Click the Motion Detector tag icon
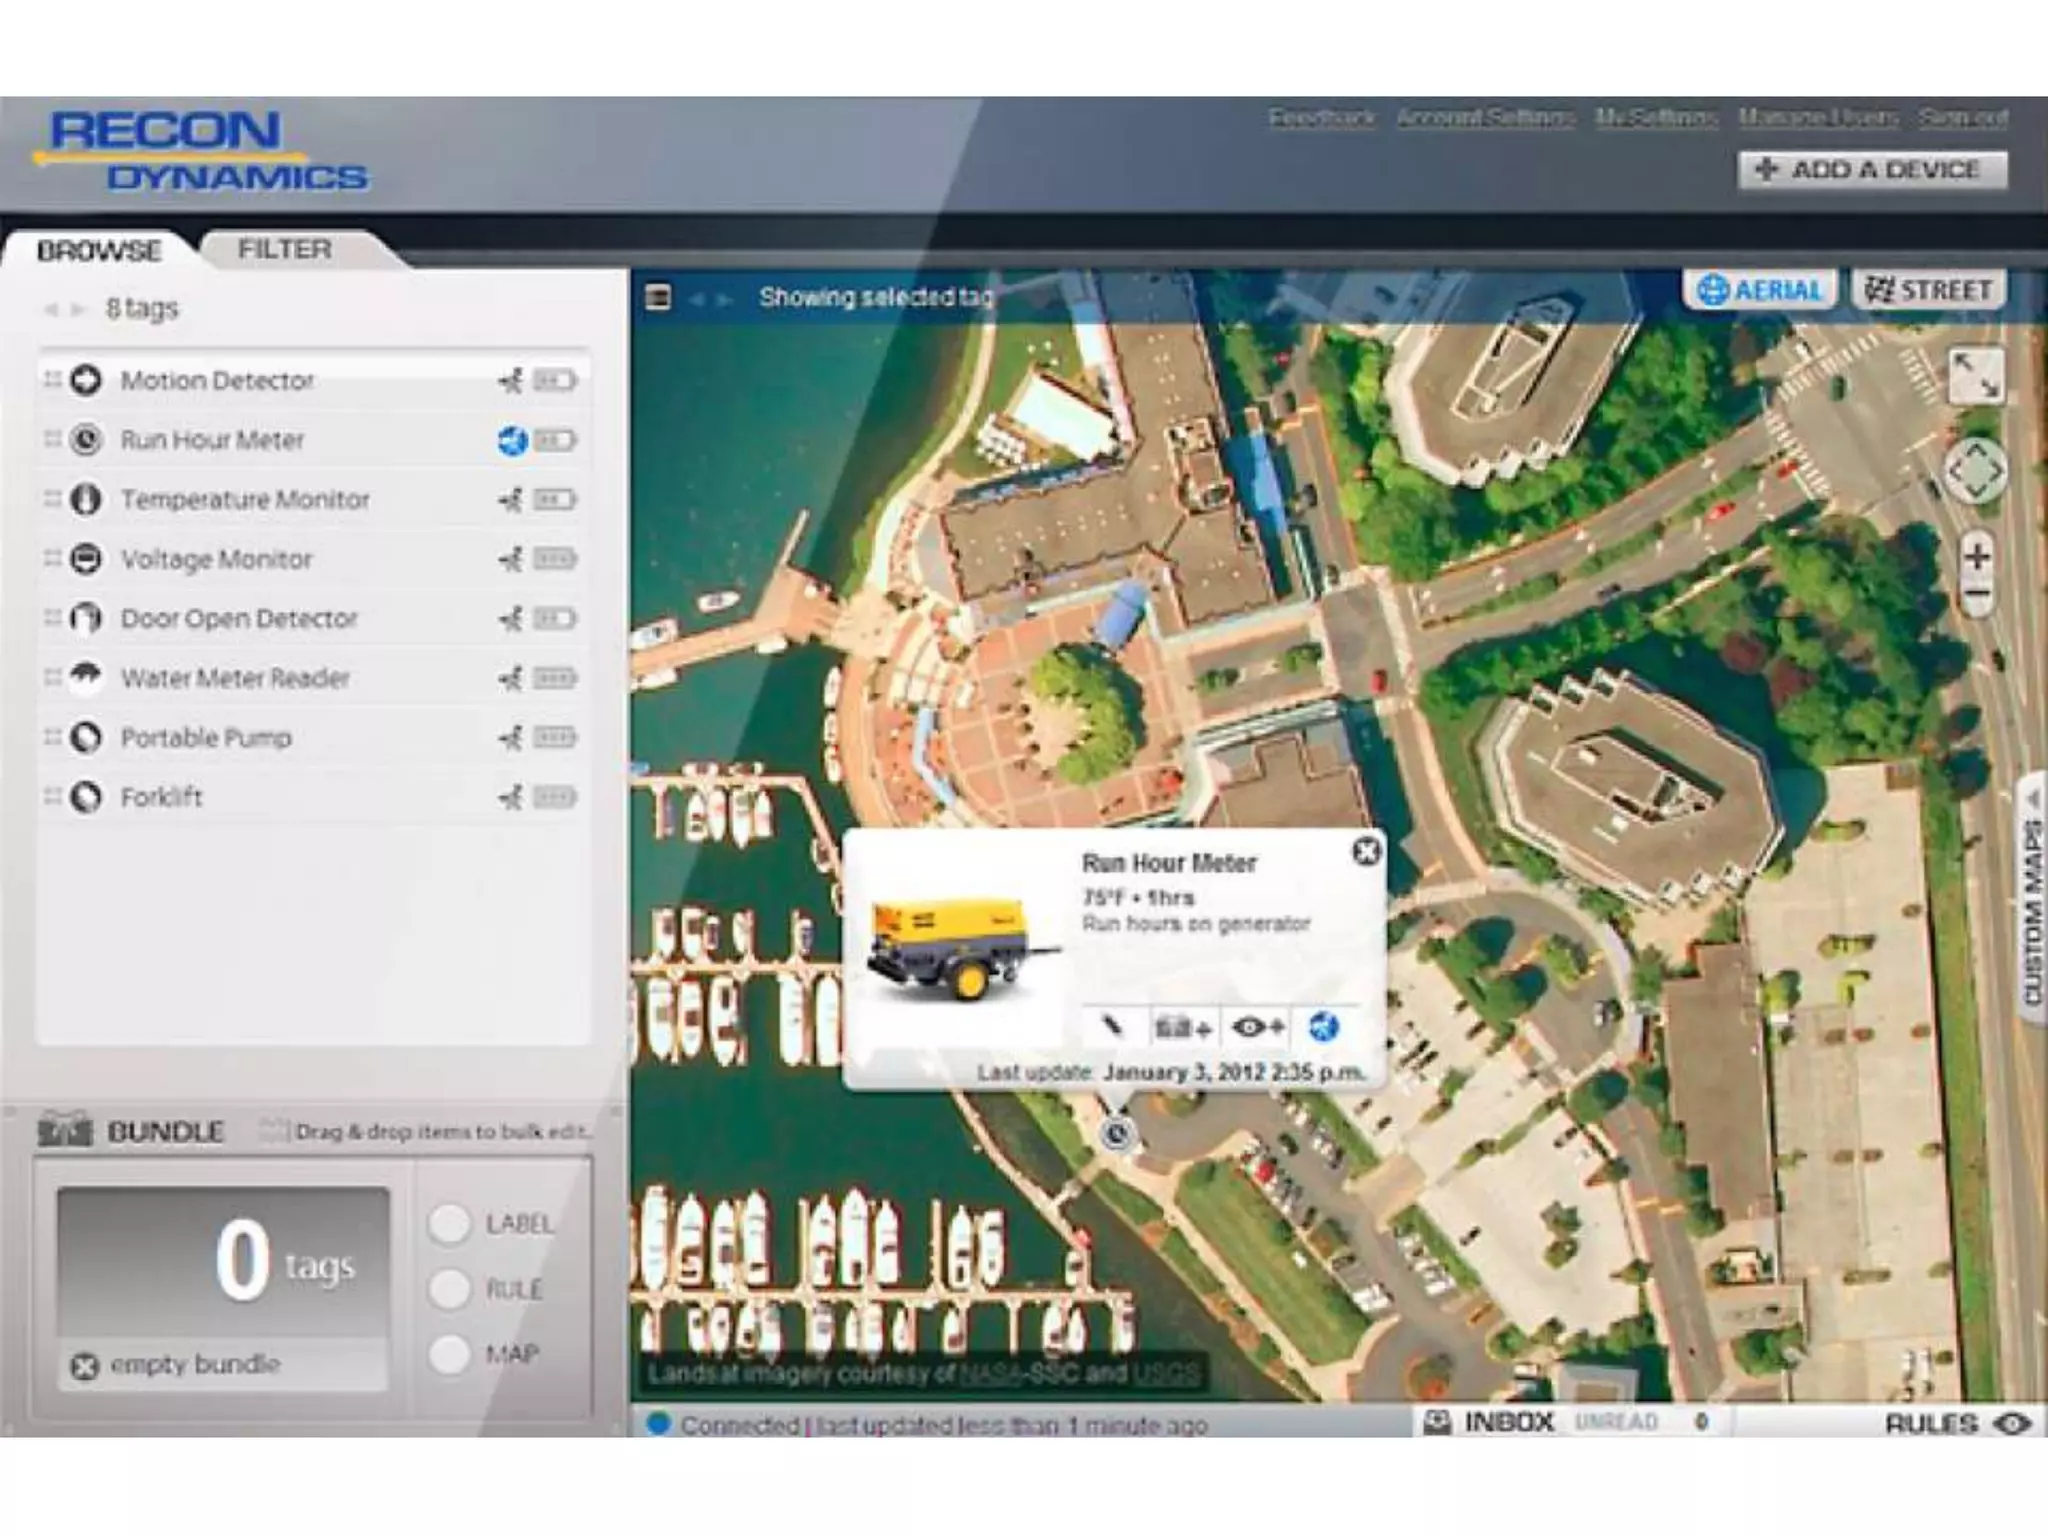The image size is (2048, 1536). click(86, 380)
